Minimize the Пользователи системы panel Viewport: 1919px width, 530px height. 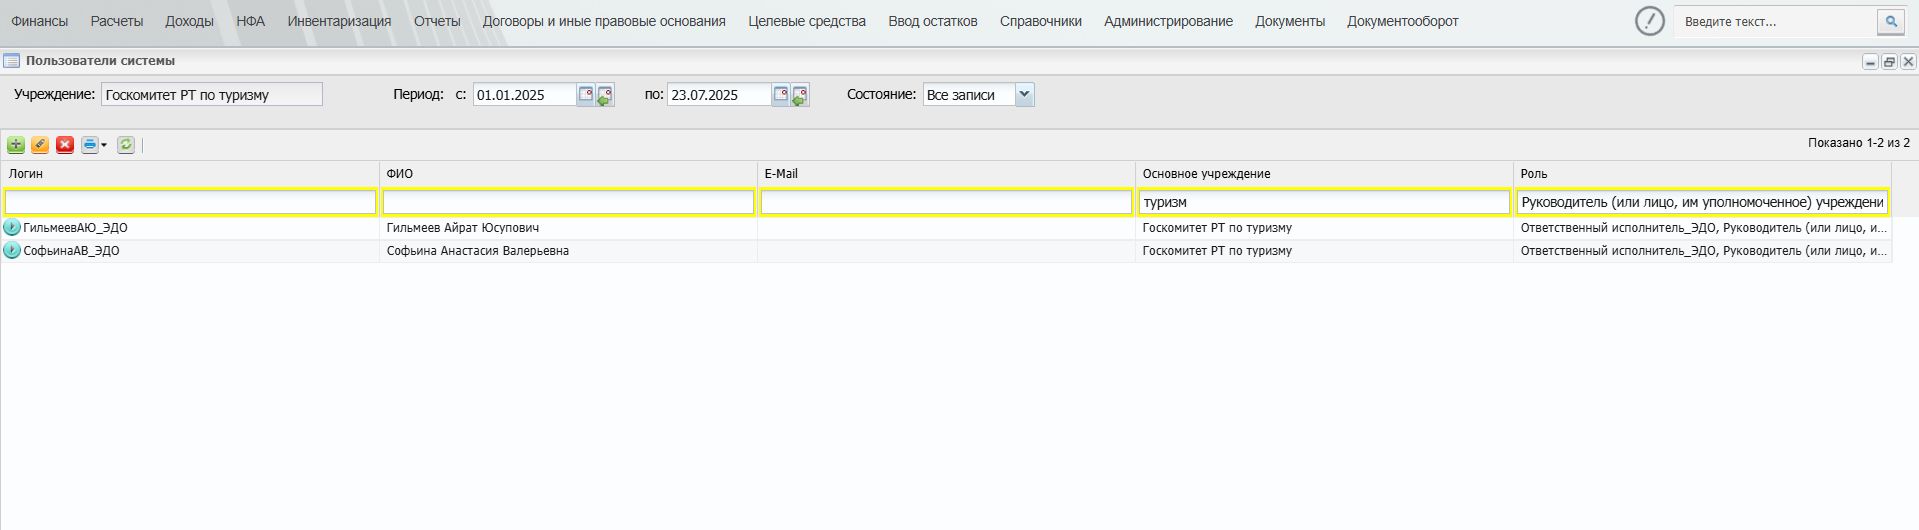pyautogui.click(x=1870, y=62)
